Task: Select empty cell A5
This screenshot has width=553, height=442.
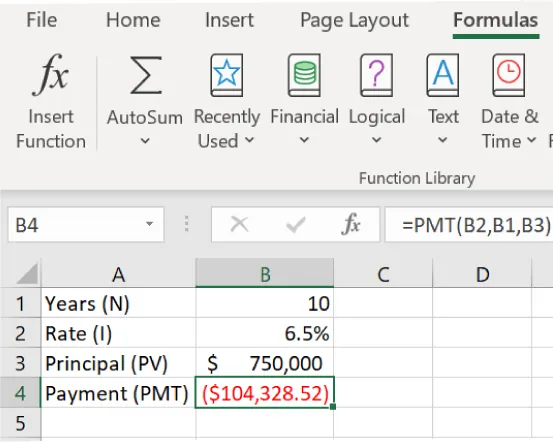Action: (x=118, y=423)
